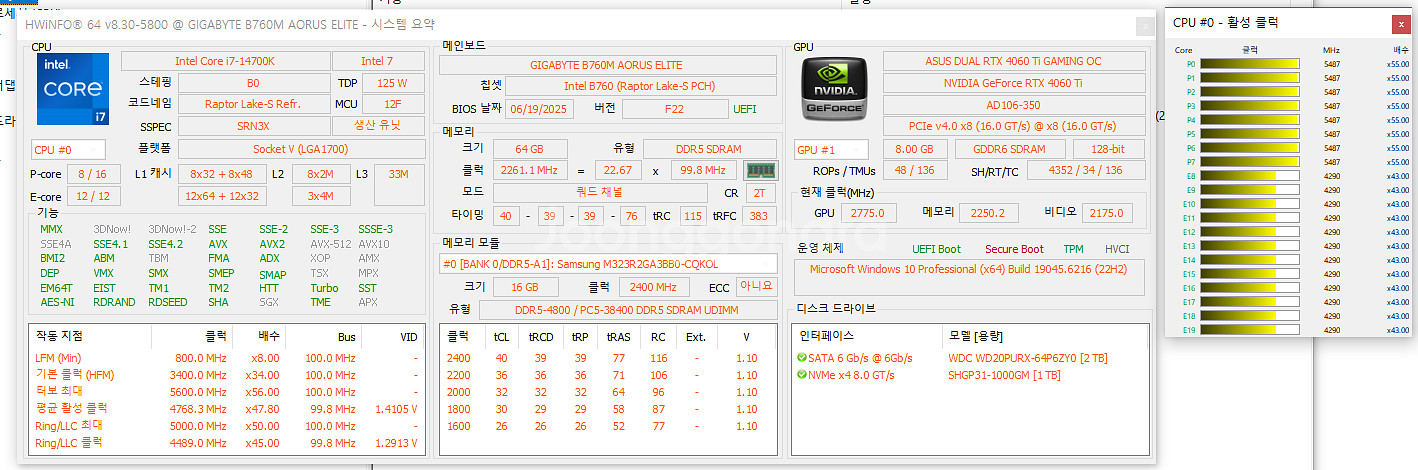This screenshot has height=470, width=1418.
Task: Close the HWiNFO system summary window
Action: tap(1144, 27)
